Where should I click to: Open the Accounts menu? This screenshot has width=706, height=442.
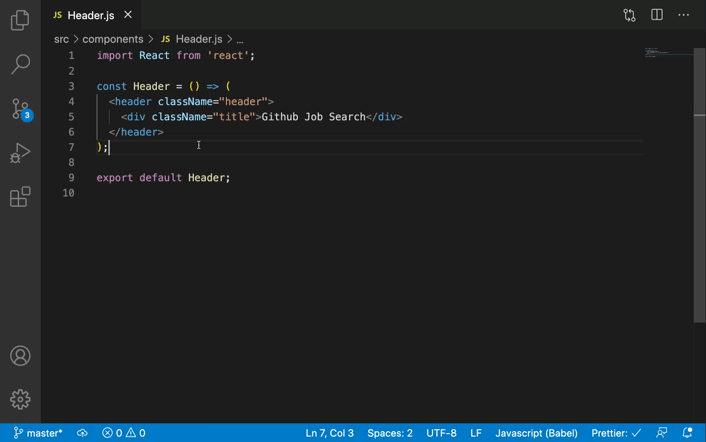[20, 356]
